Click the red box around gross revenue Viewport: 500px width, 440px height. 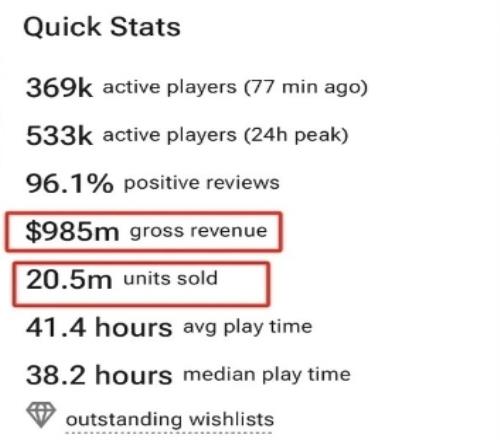pos(144,232)
